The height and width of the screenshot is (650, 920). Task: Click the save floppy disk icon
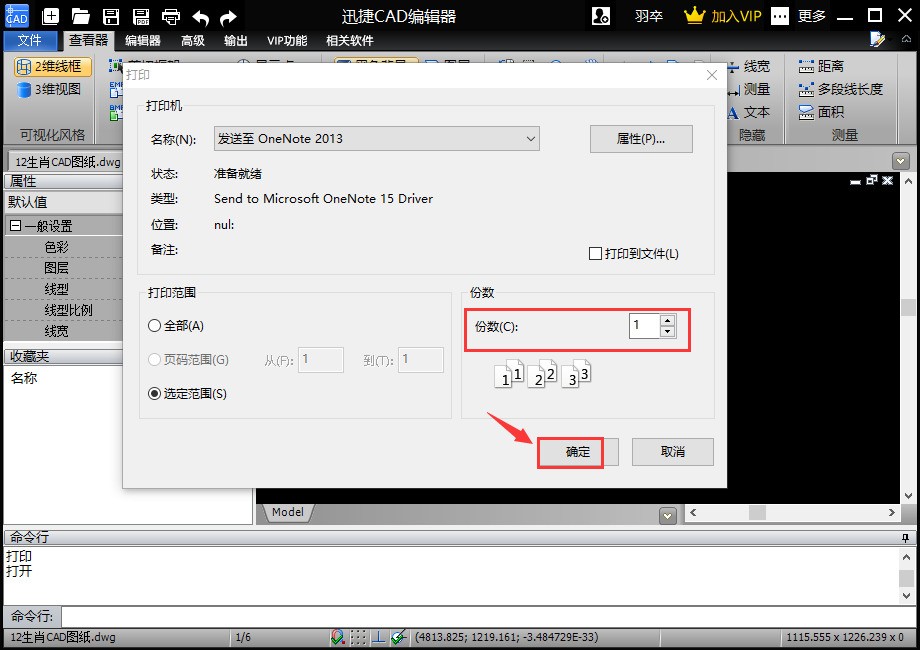pos(110,16)
